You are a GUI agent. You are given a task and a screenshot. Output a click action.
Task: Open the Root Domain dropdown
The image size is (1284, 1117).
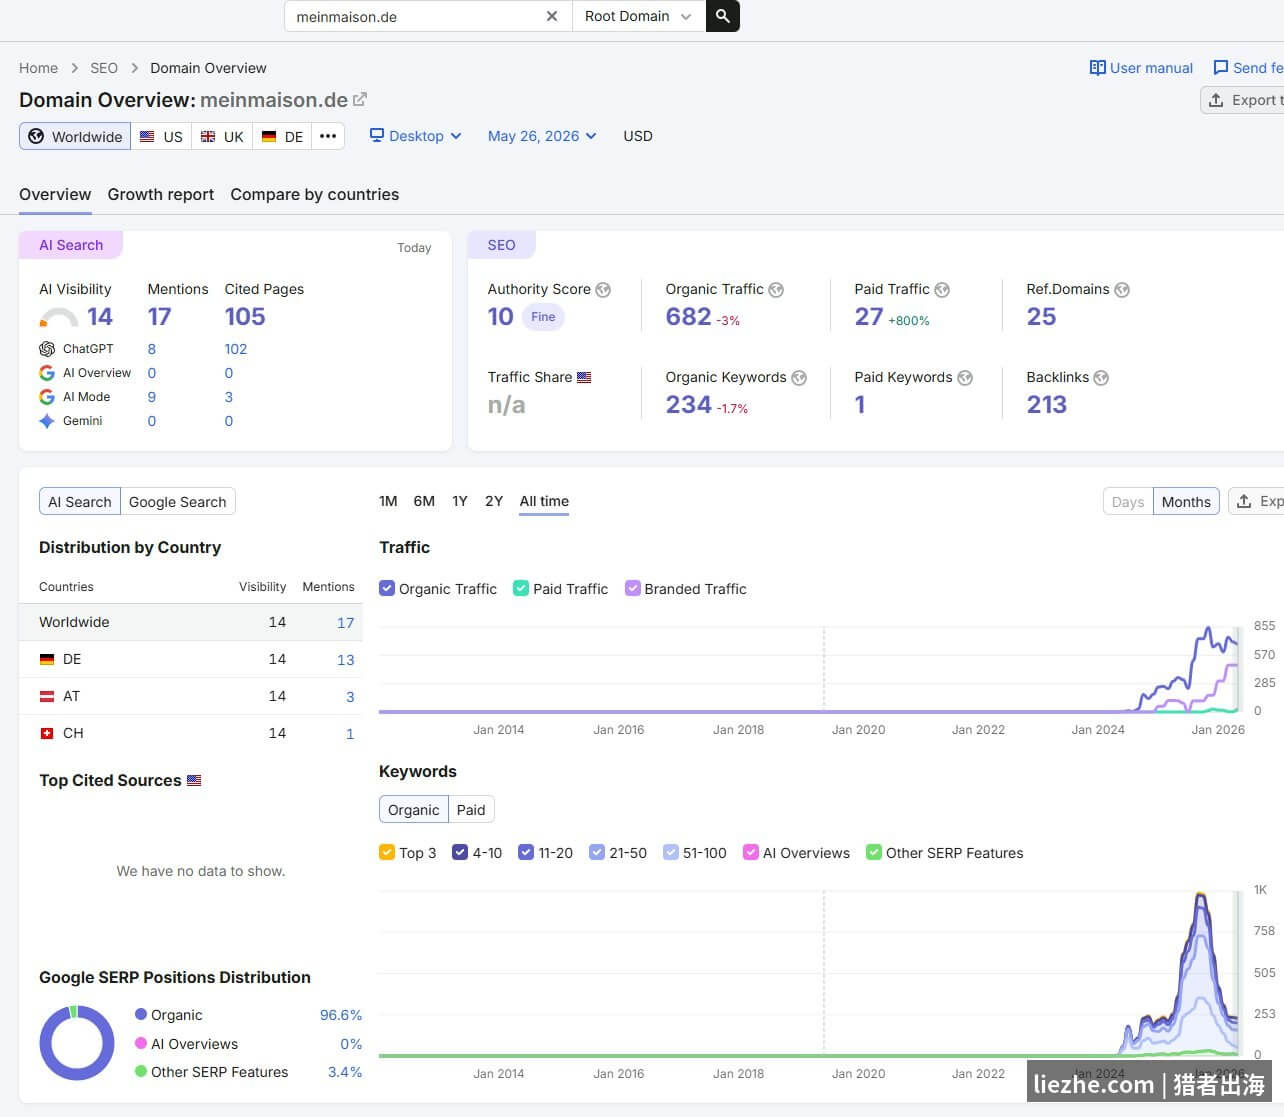click(639, 16)
